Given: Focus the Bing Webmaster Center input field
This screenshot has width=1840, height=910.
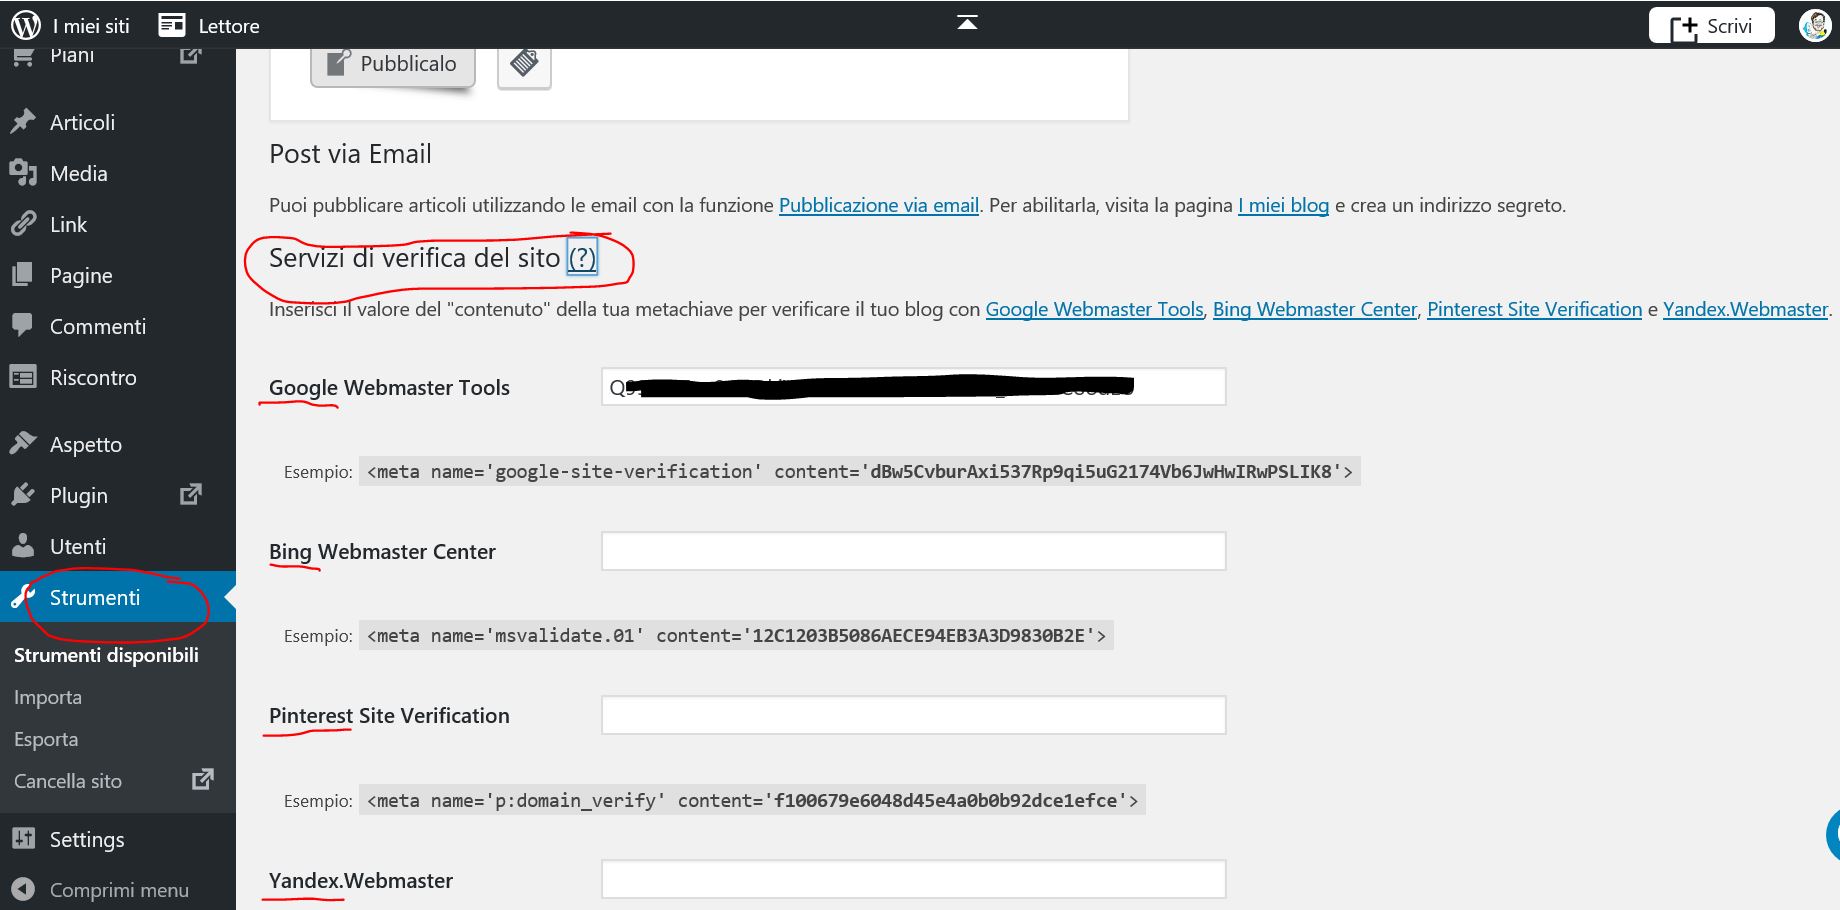Looking at the screenshot, I should click(913, 551).
